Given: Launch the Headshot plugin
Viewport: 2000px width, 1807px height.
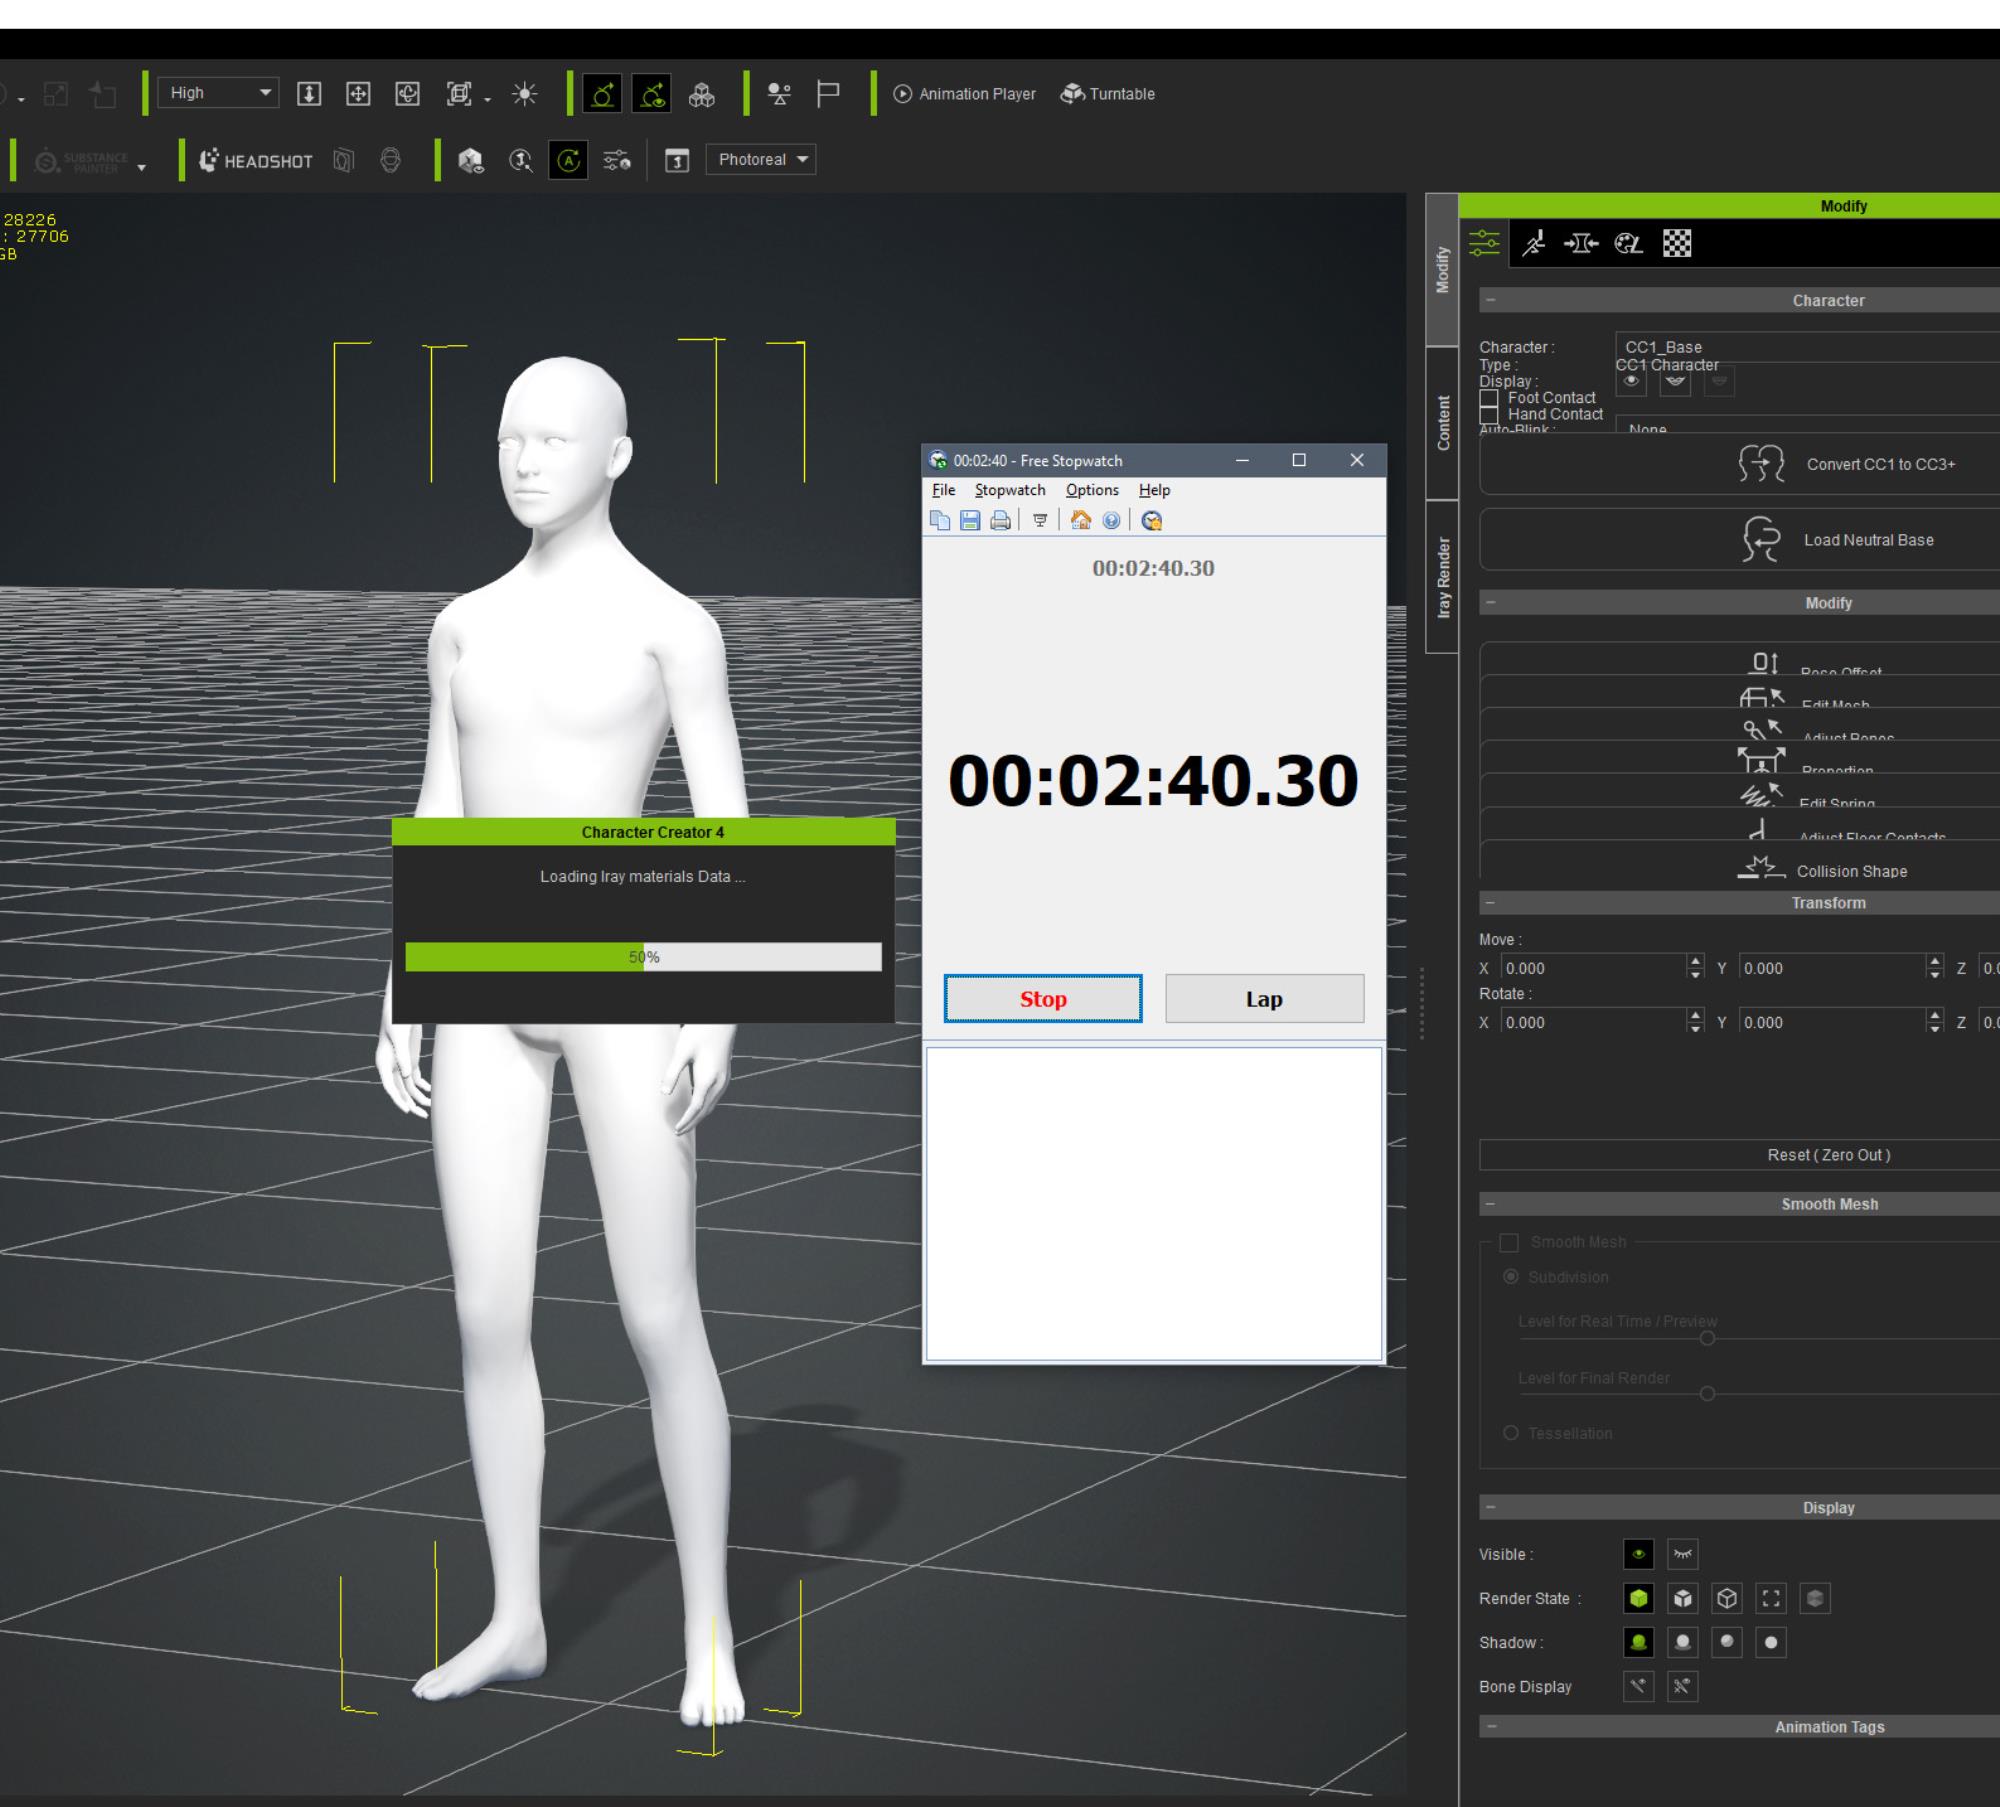Looking at the screenshot, I should 256,161.
